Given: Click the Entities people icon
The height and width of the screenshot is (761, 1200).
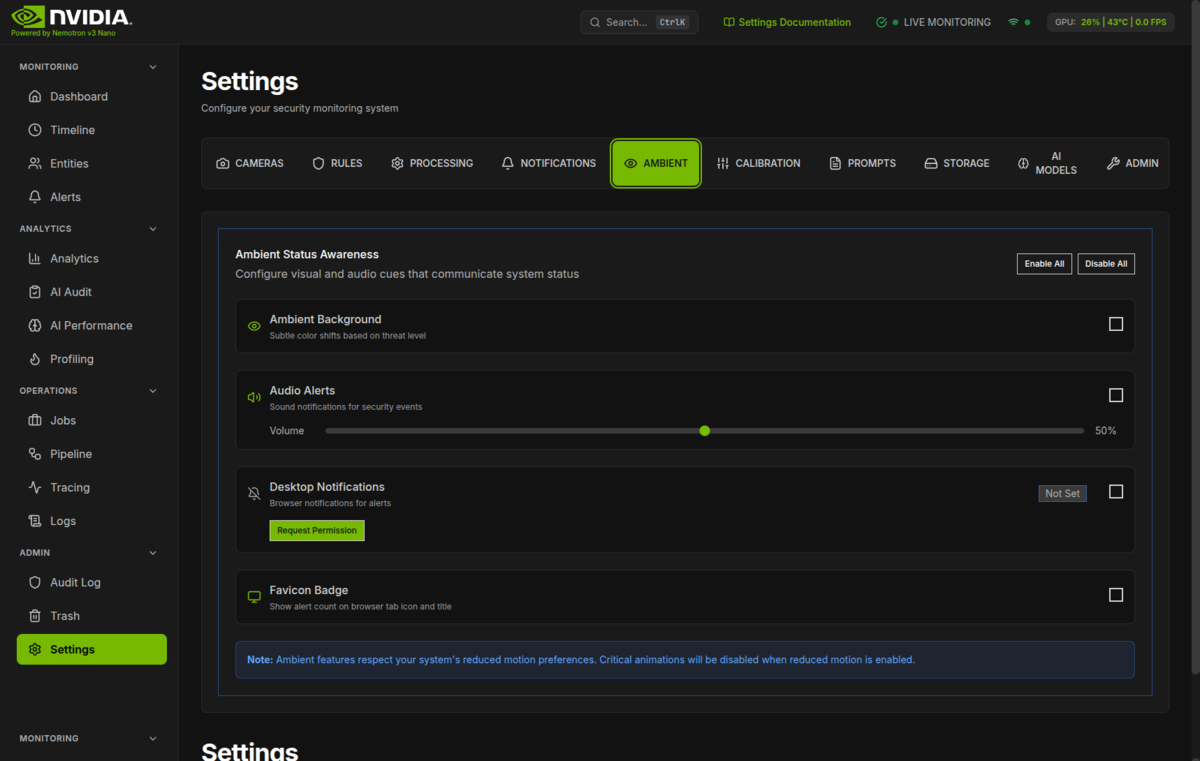Looking at the screenshot, I should (x=35, y=164).
